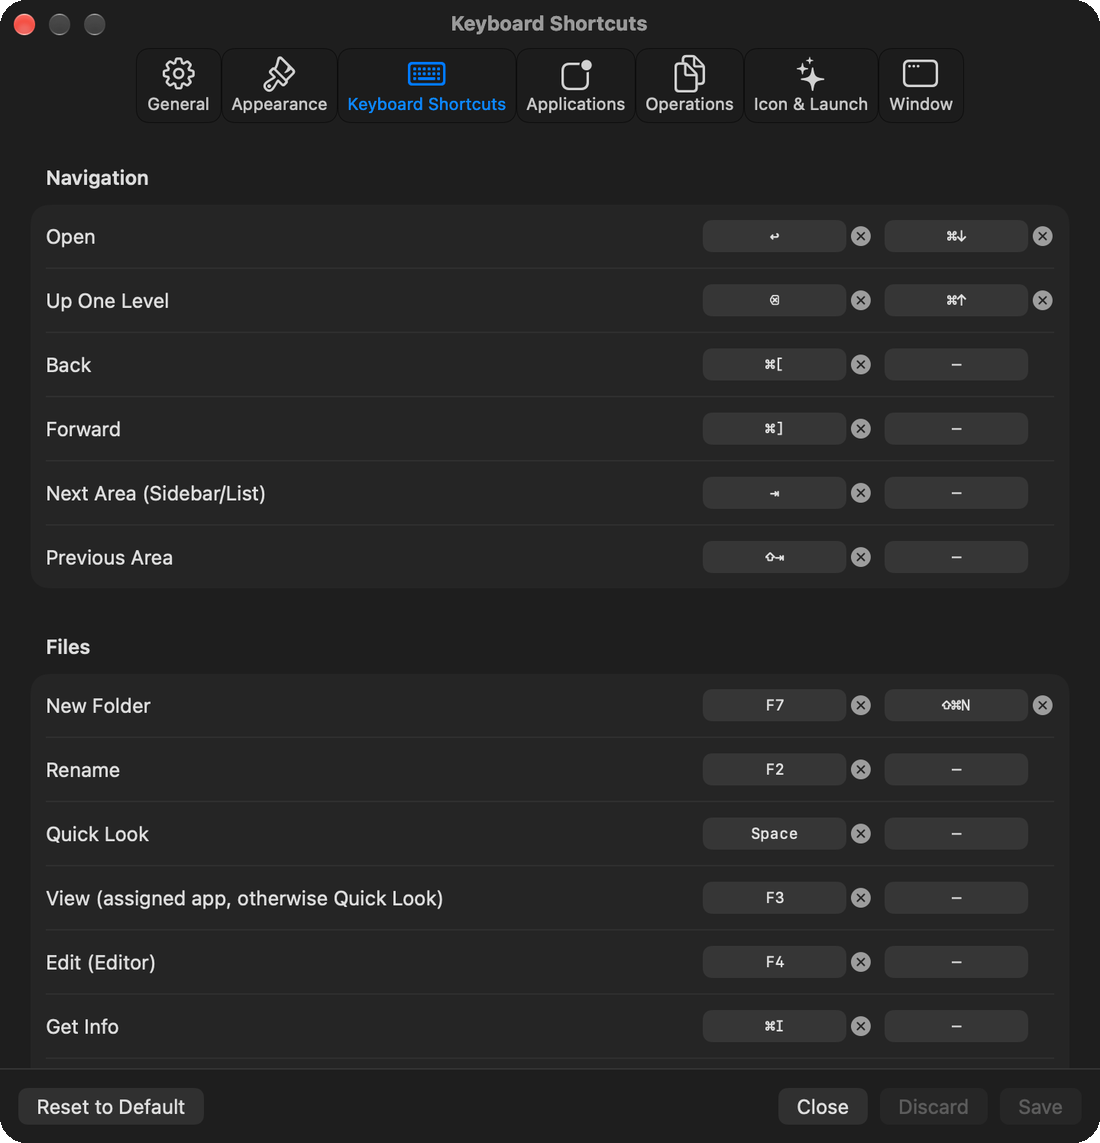This screenshot has width=1100, height=1143.
Task: Edit the primary shortcut for Previous Area
Action: pyautogui.click(x=774, y=557)
